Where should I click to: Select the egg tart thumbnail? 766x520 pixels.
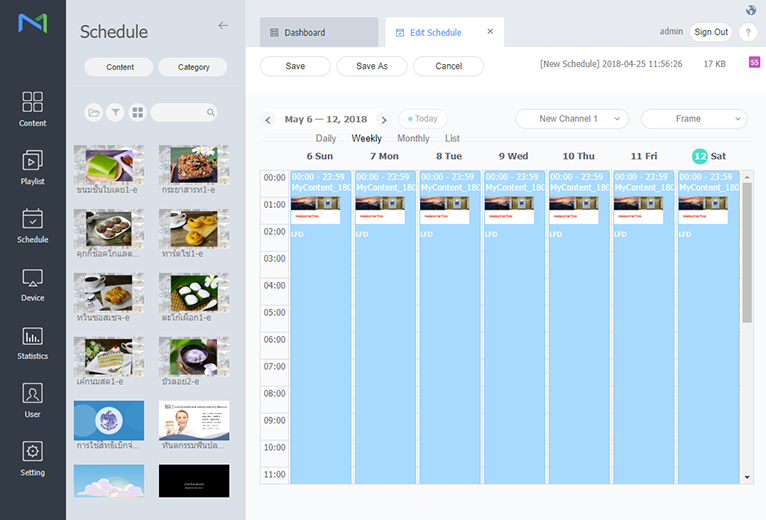194,229
